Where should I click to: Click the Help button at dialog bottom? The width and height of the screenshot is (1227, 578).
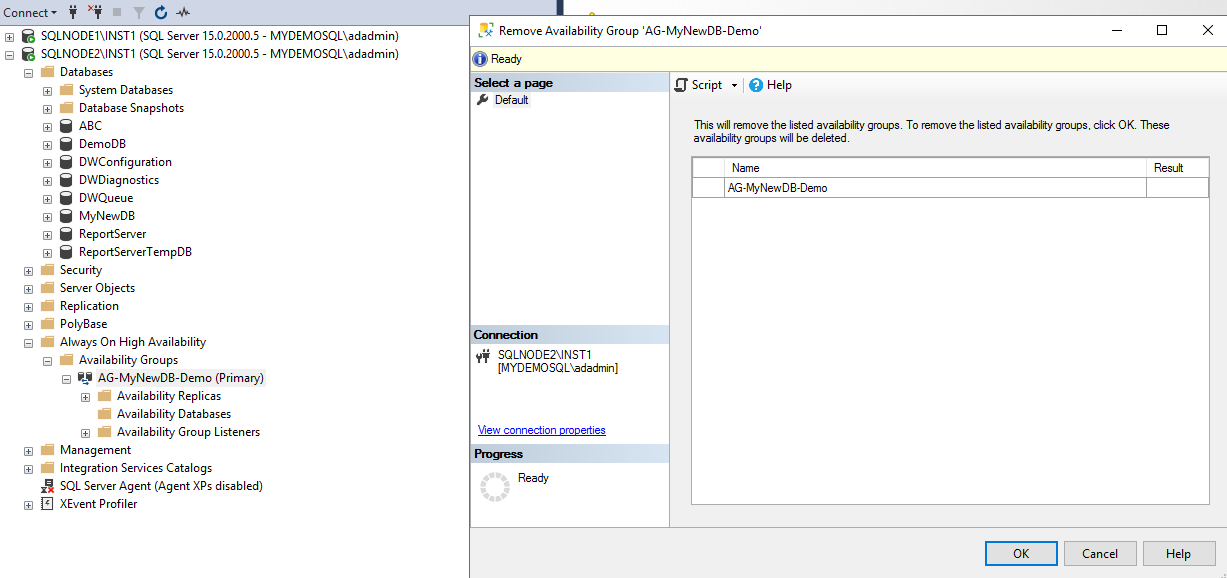click(1178, 553)
